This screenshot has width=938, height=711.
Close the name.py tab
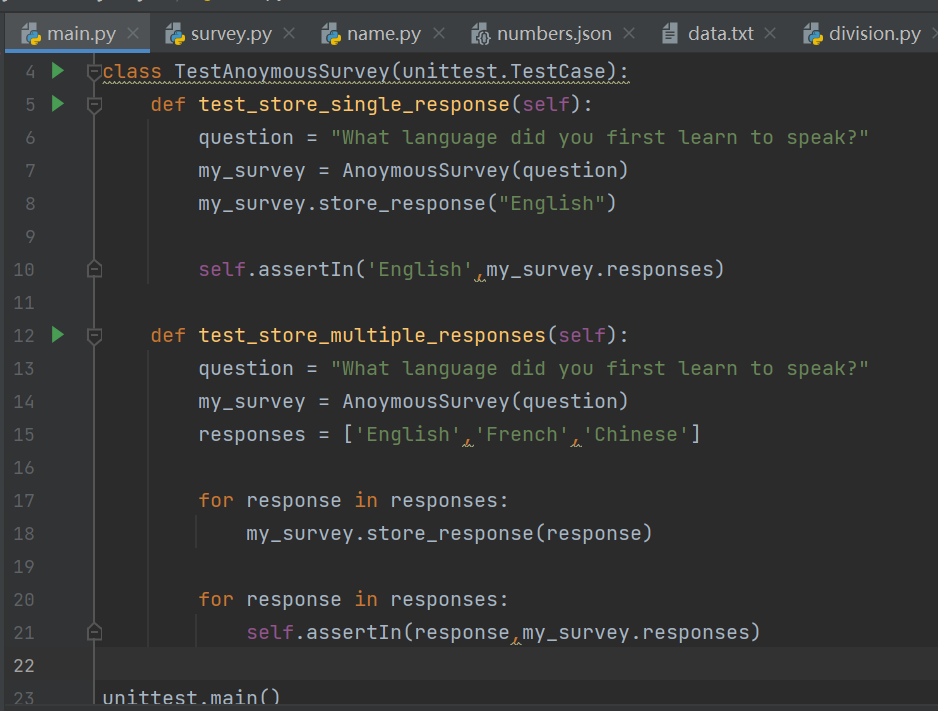click(x=438, y=34)
